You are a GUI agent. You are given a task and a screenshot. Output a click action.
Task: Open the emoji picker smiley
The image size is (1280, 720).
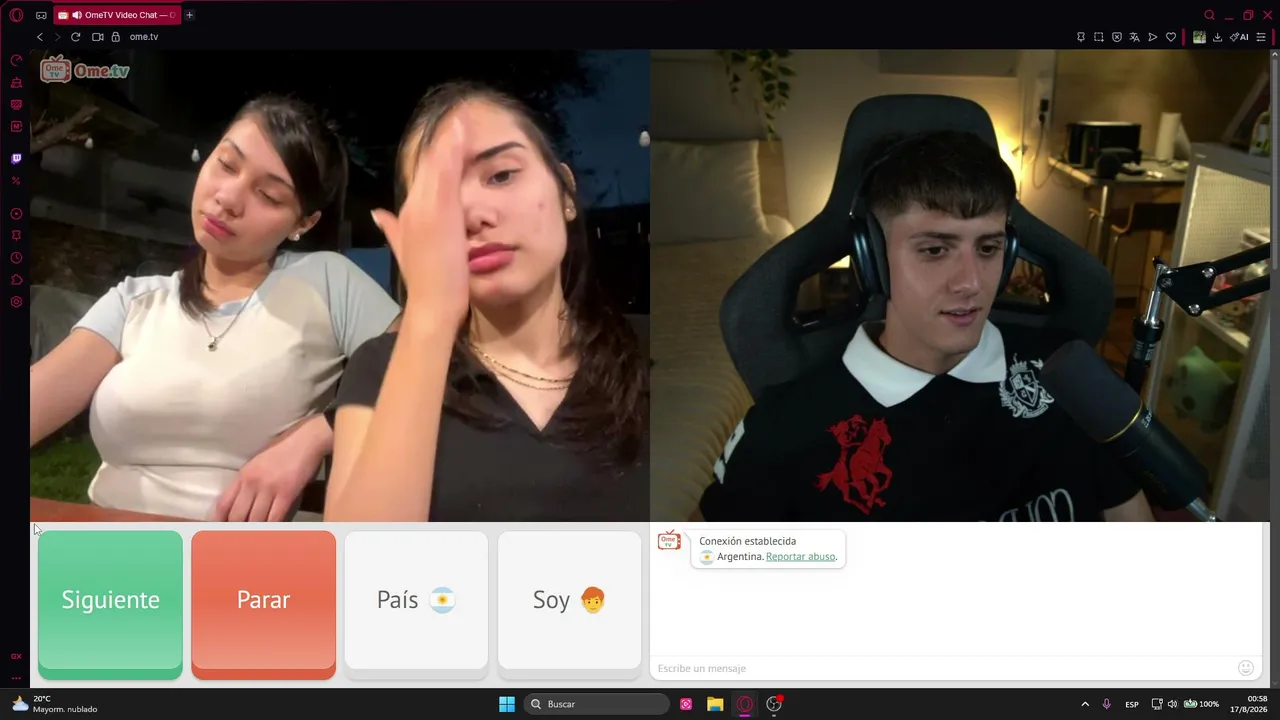[x=1246, y=668]
